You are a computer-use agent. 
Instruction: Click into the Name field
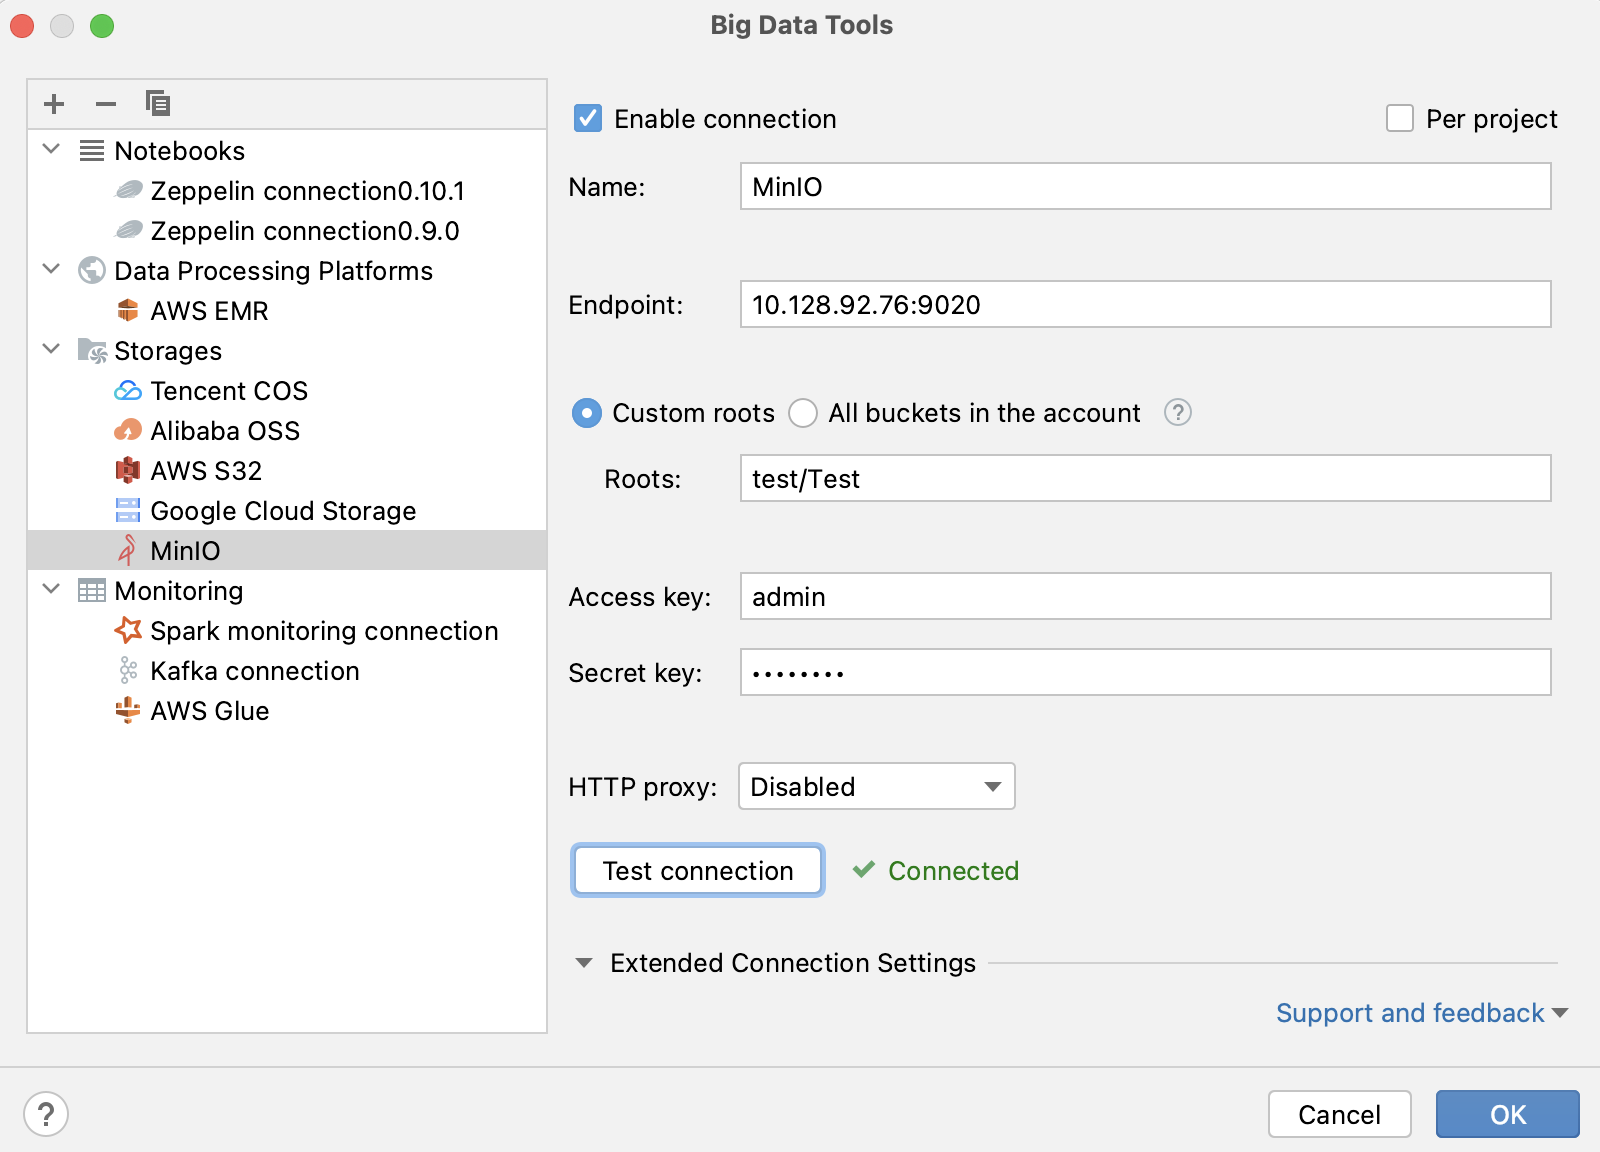[1146, 186]
